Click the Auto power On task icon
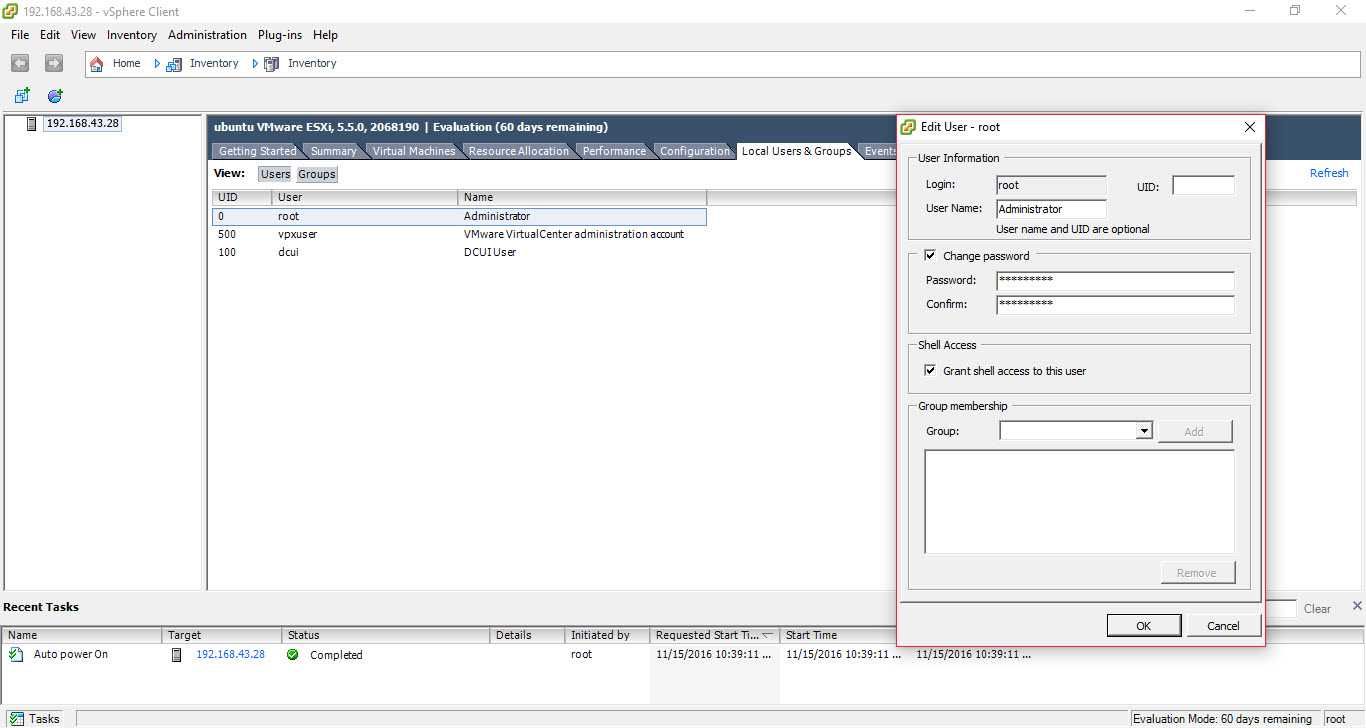This screenshot has height=728, width=1366. [16, 654]
